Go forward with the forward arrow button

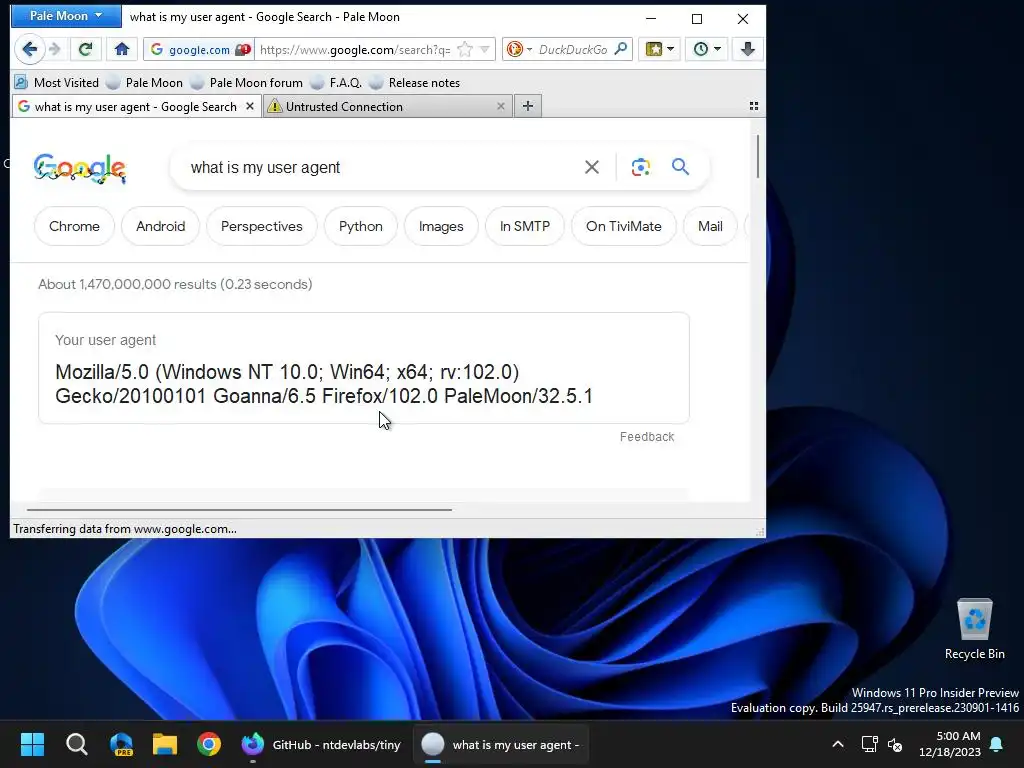click(x=56, y=49)
